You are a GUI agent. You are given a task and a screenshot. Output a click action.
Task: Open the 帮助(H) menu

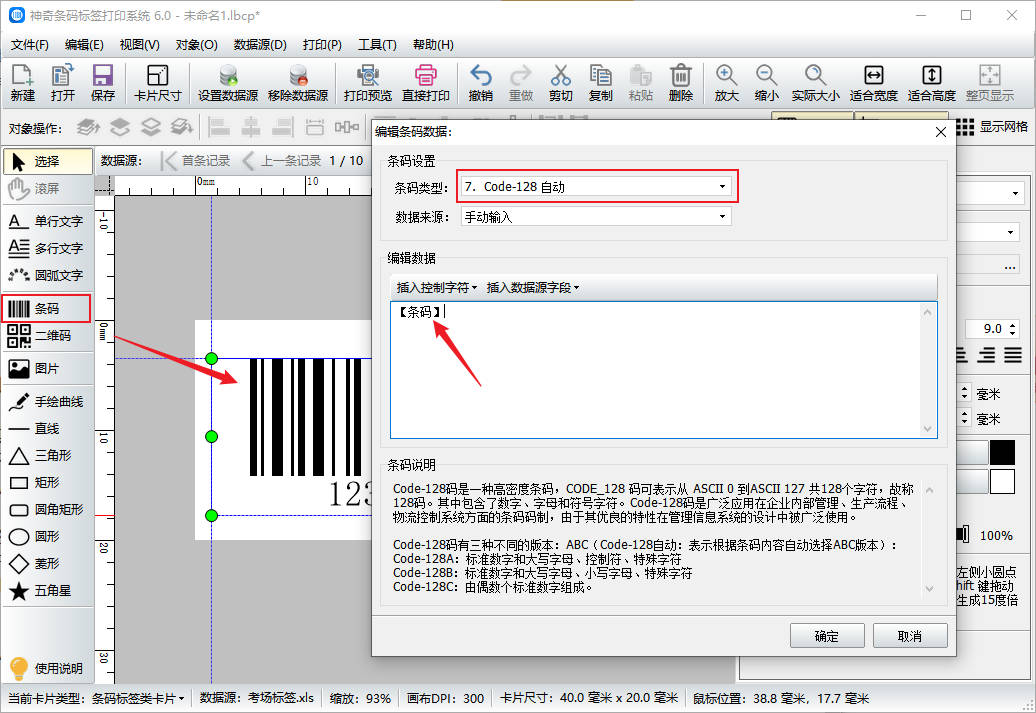coord(433,44)
